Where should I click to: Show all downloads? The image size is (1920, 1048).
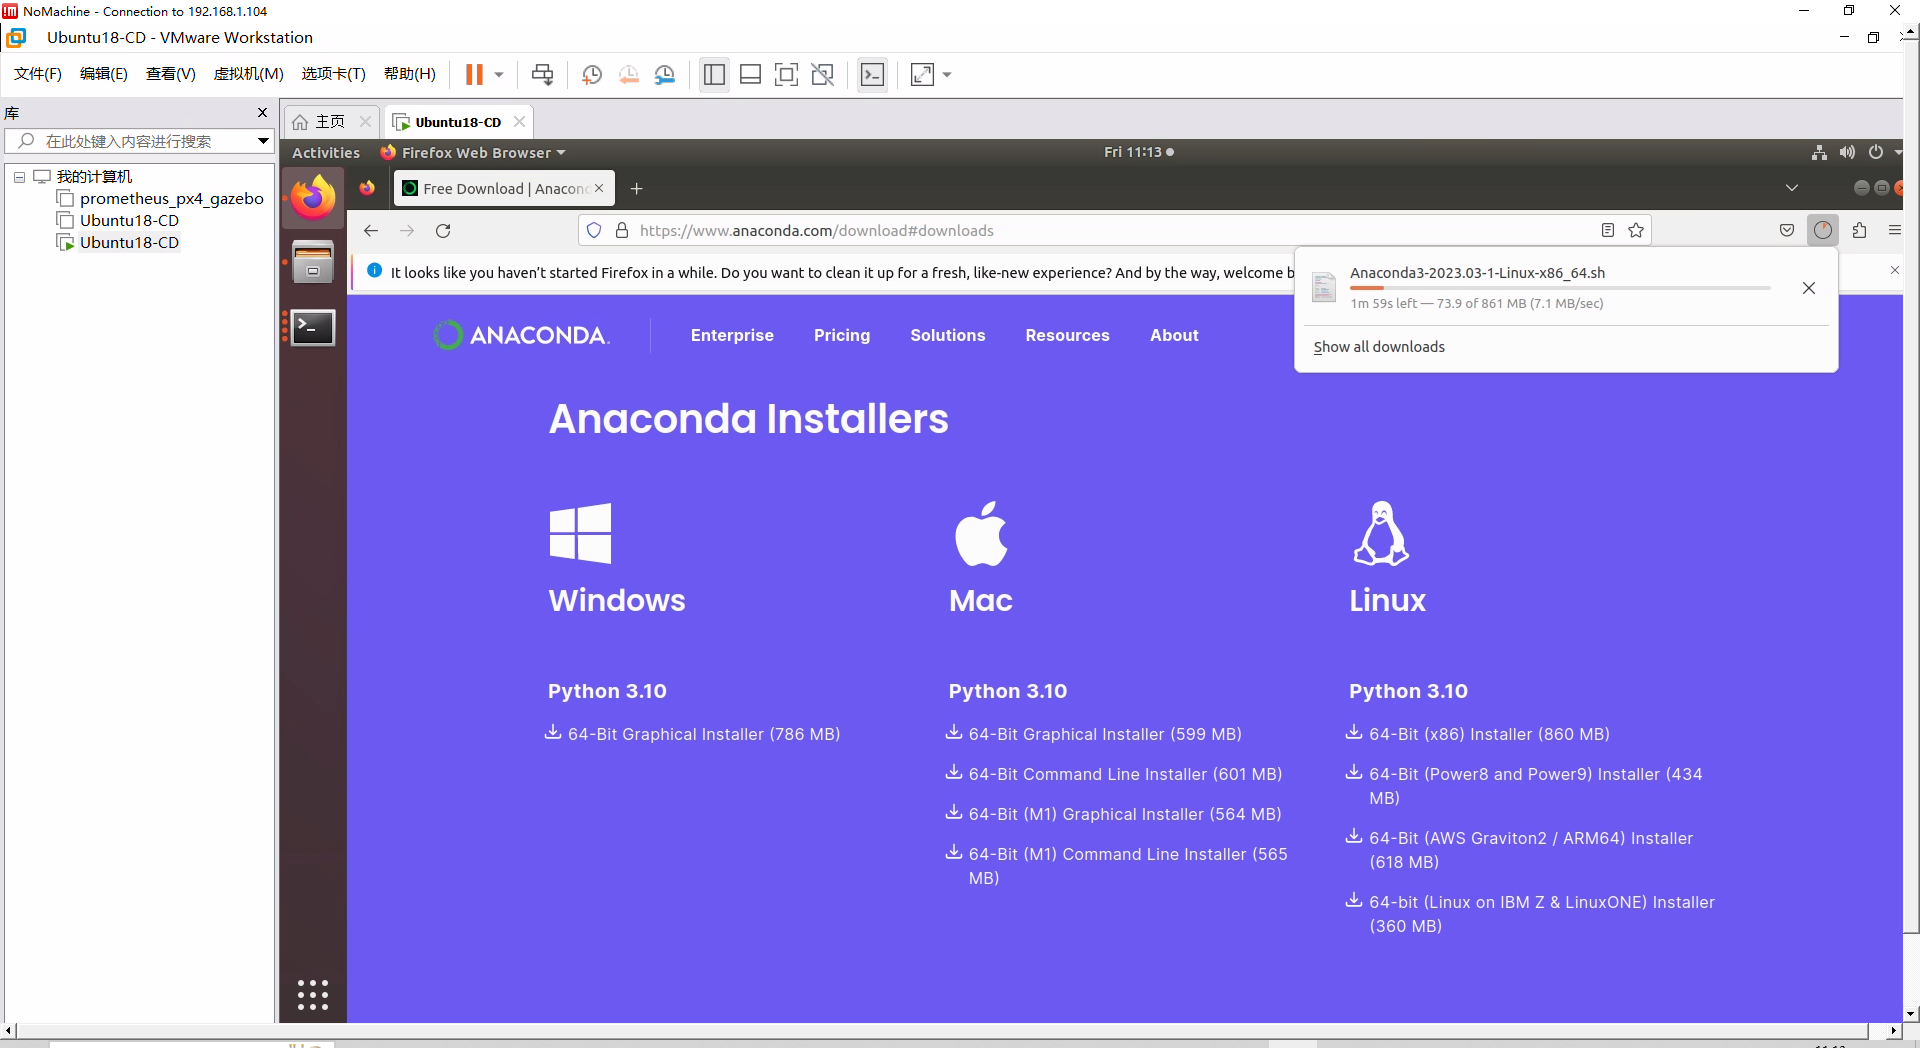(x=1379, y=347)
